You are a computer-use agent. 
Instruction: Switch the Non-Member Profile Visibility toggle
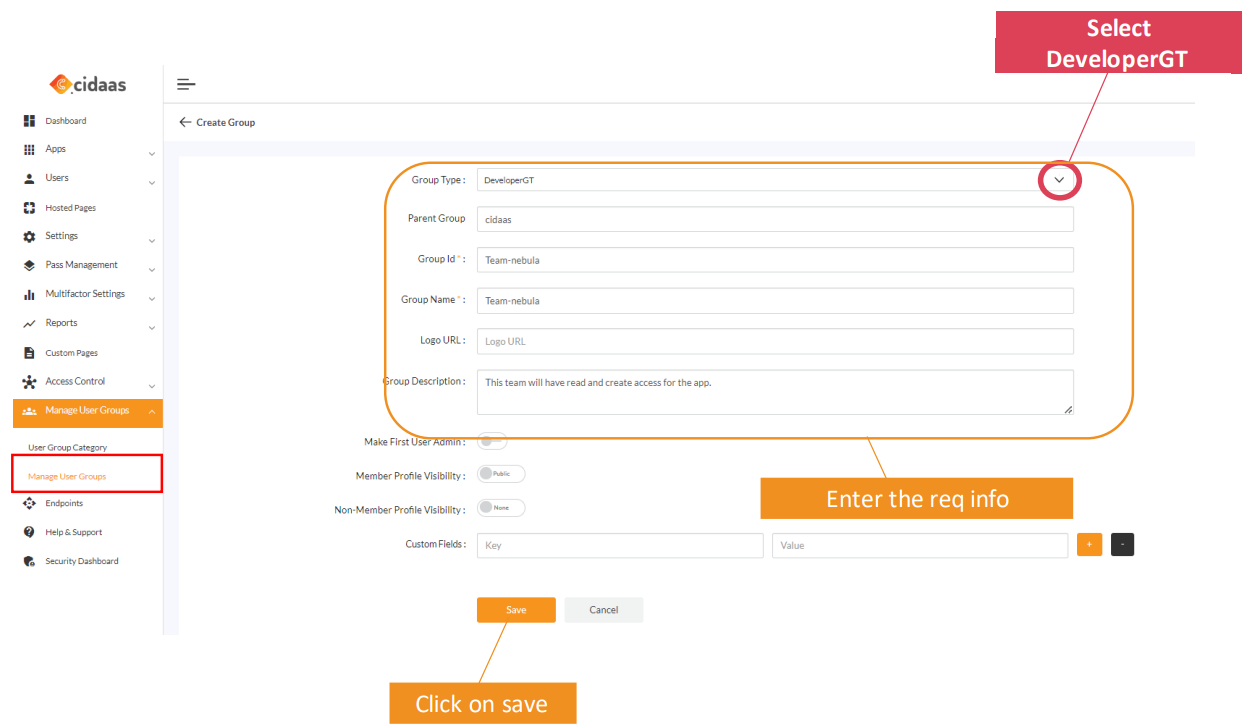point(500,507)
